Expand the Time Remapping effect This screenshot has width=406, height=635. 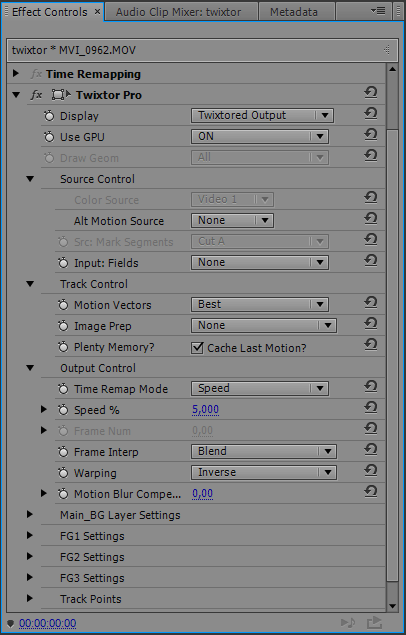coord(16,74)
